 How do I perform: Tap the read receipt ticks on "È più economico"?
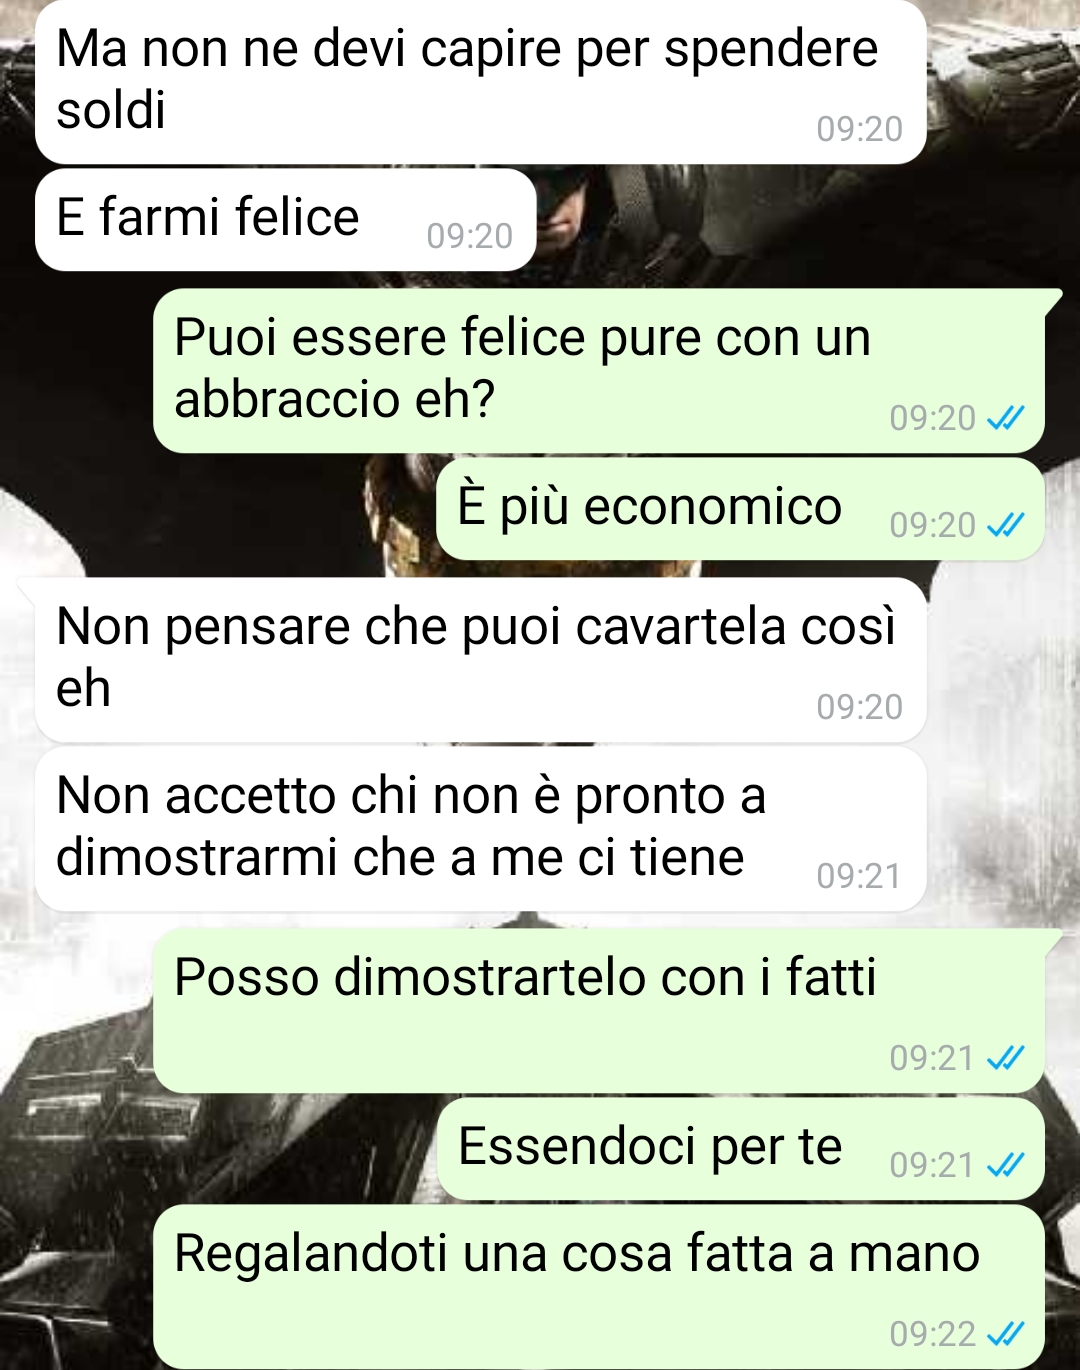click(1005, 525)
